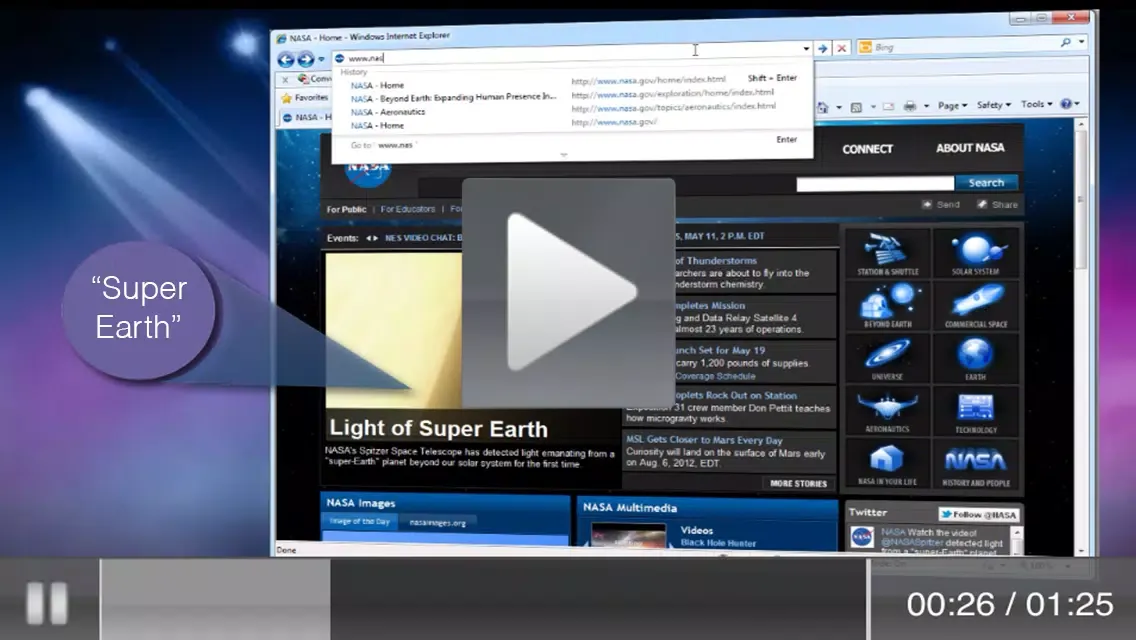This screenshot has height=640, width=1136.
Task: Click the Read Mail toolbar icon
Action: [x=888, y=107]
